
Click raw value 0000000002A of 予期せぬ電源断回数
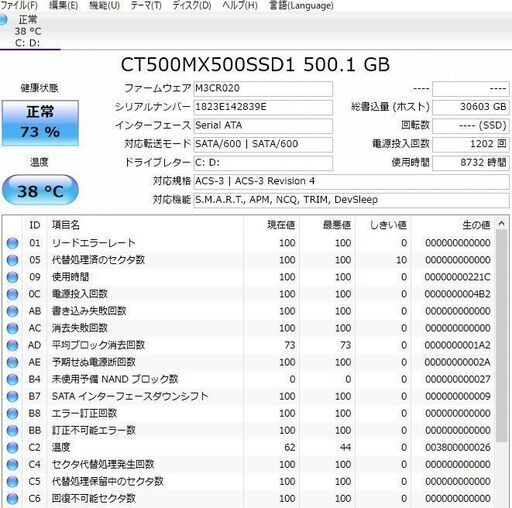[x=457, y=362]
